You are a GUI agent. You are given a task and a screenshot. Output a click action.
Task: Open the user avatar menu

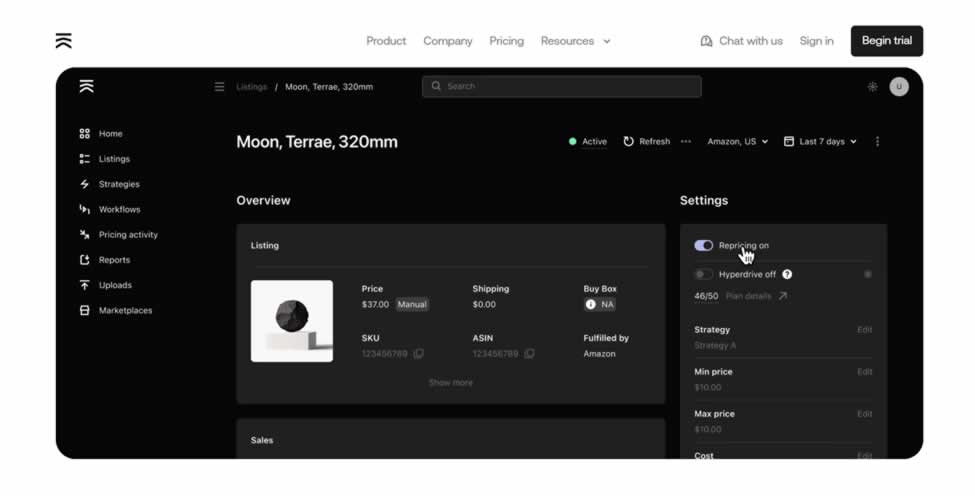[x=899, y=87]
